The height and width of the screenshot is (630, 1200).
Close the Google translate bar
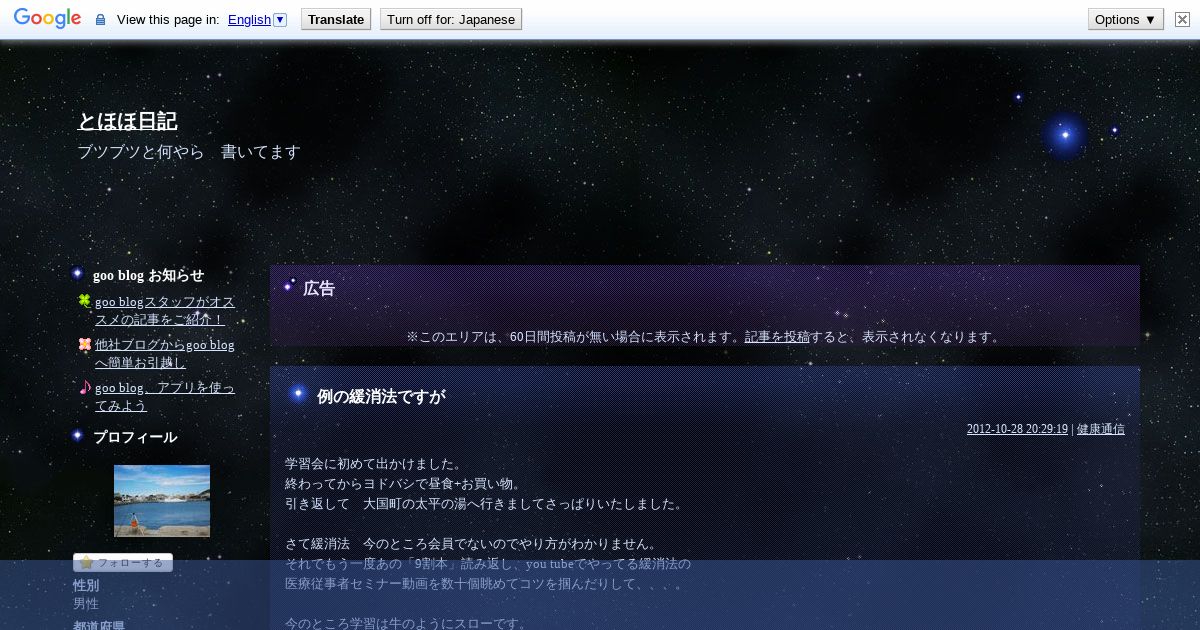(x=1182, y=19)
